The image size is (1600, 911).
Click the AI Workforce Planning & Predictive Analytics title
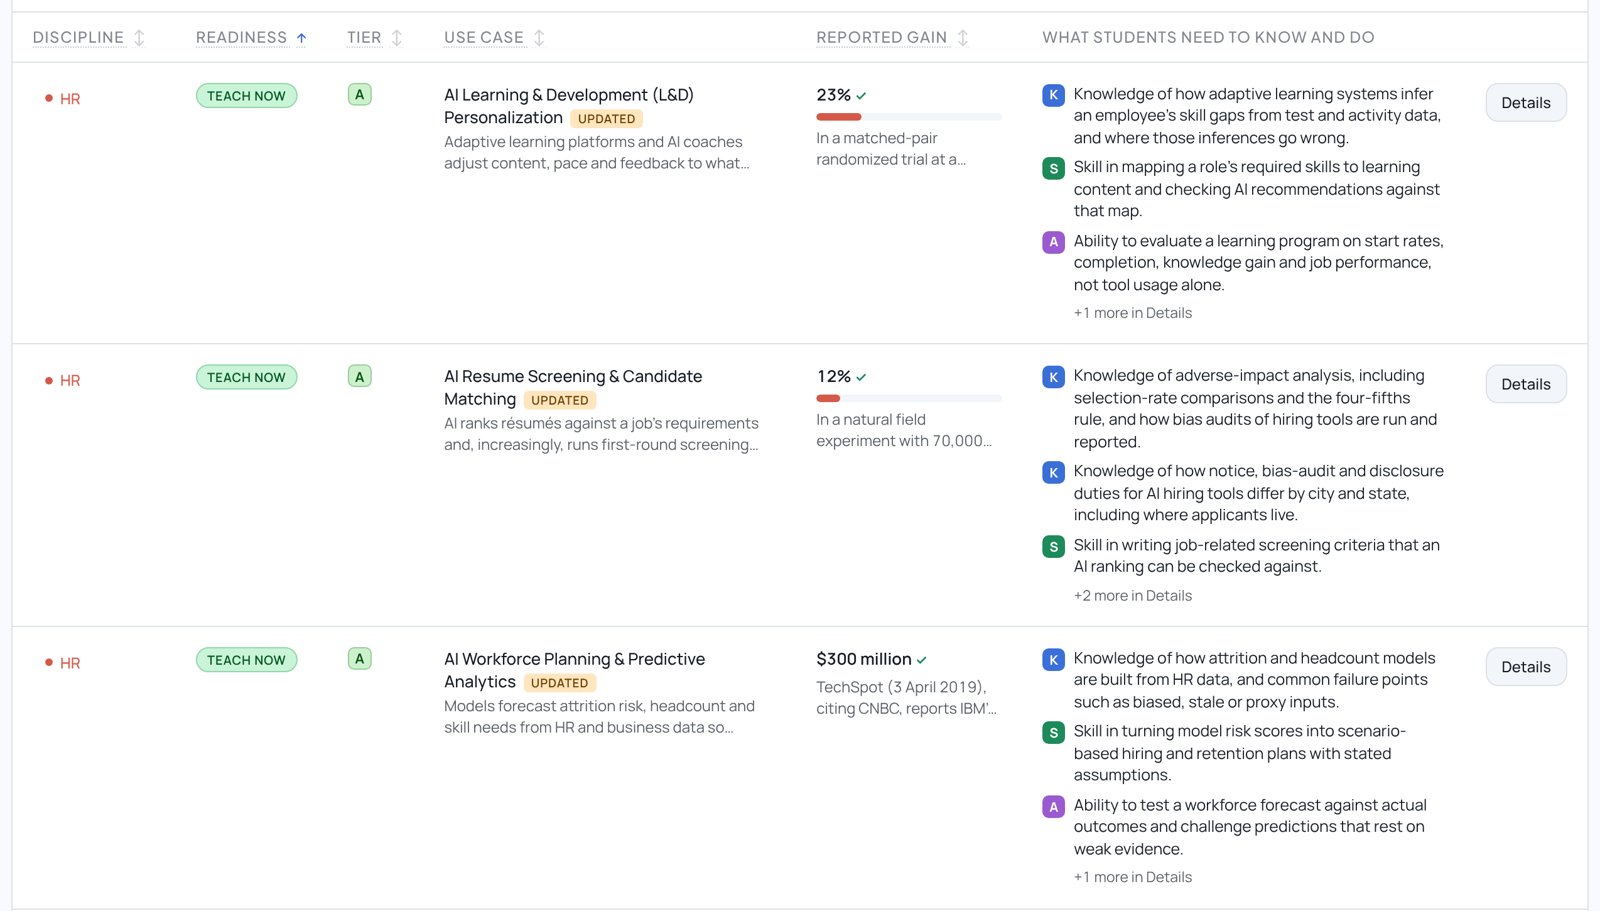(x=574, y=670)
